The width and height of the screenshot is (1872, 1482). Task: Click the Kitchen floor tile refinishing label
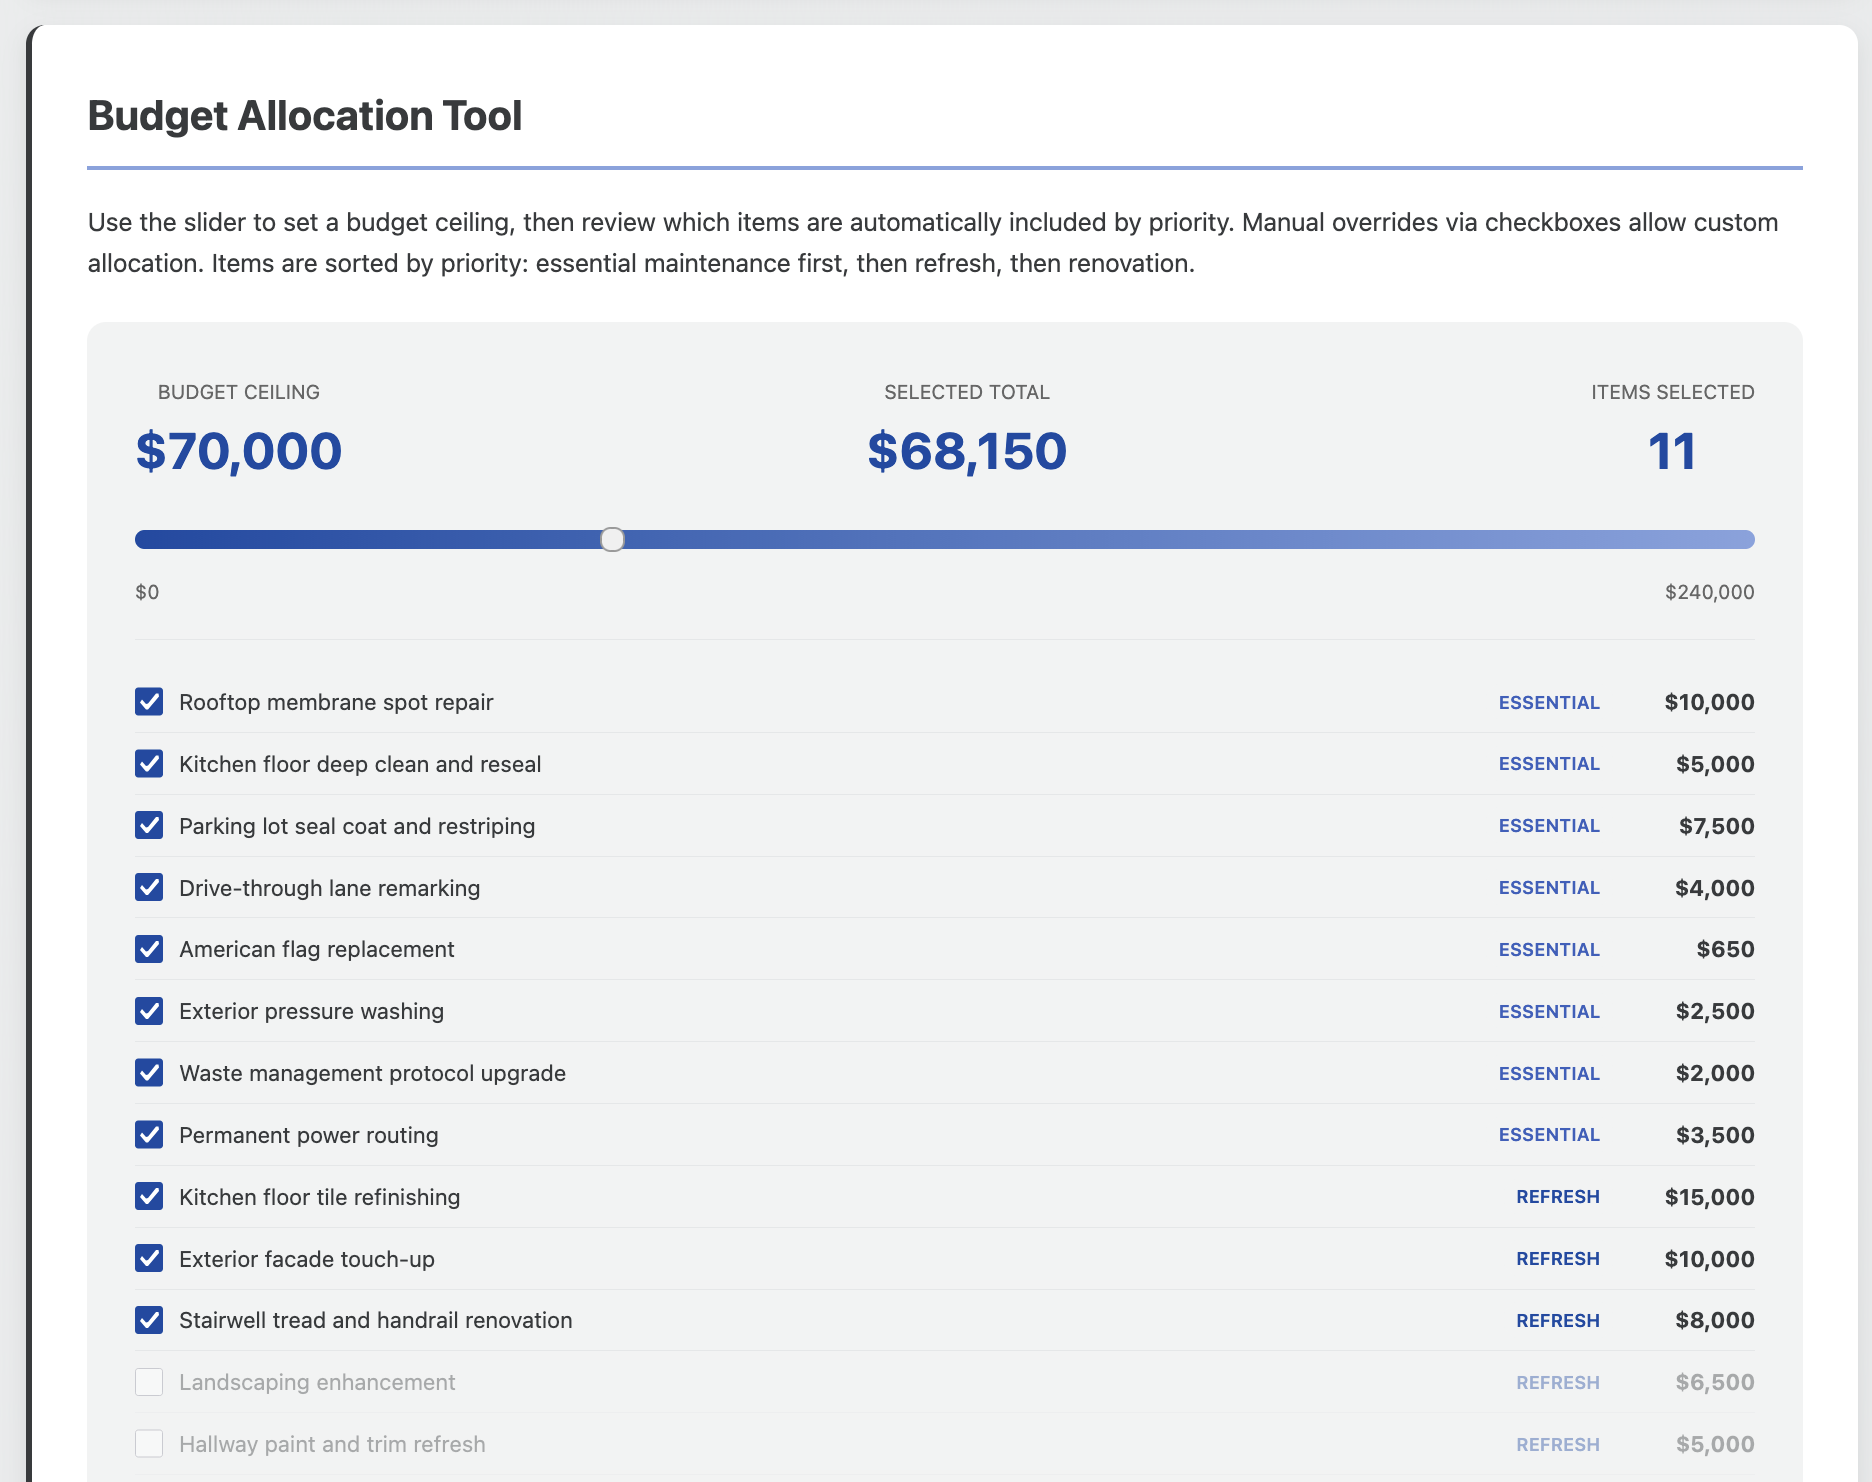(320, 1197)
